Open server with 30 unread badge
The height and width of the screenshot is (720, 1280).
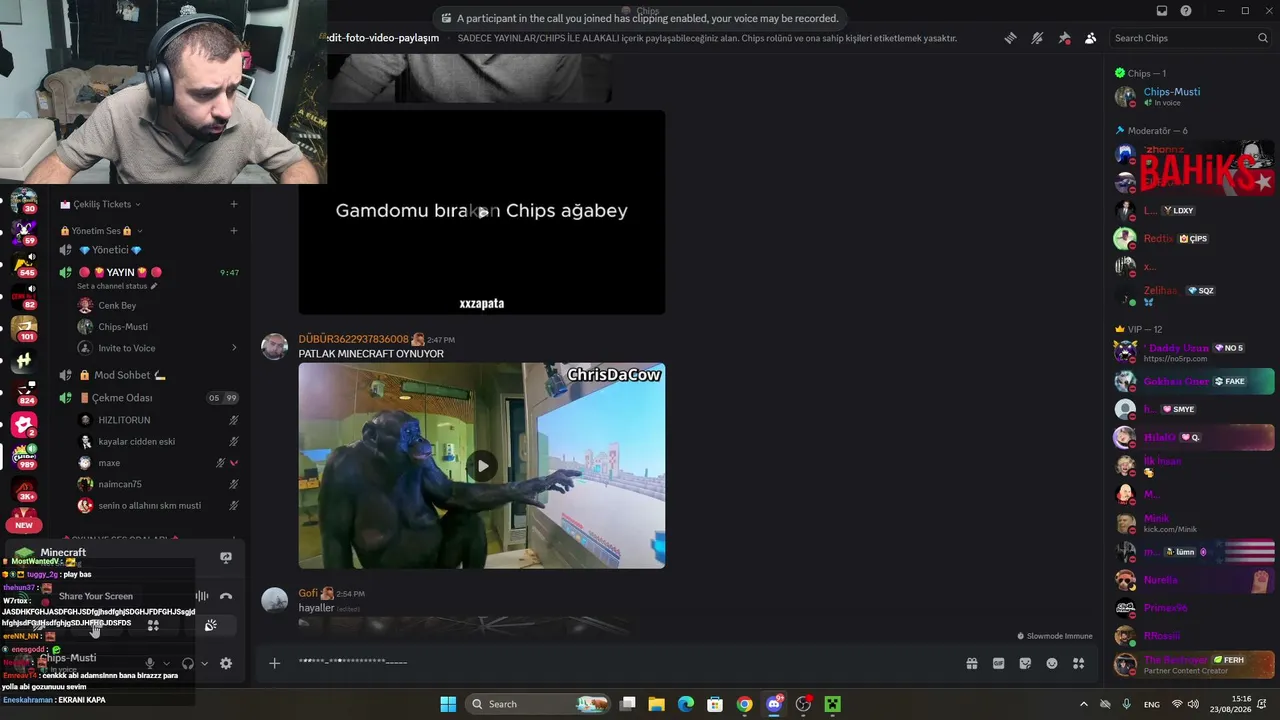[24, 201]
